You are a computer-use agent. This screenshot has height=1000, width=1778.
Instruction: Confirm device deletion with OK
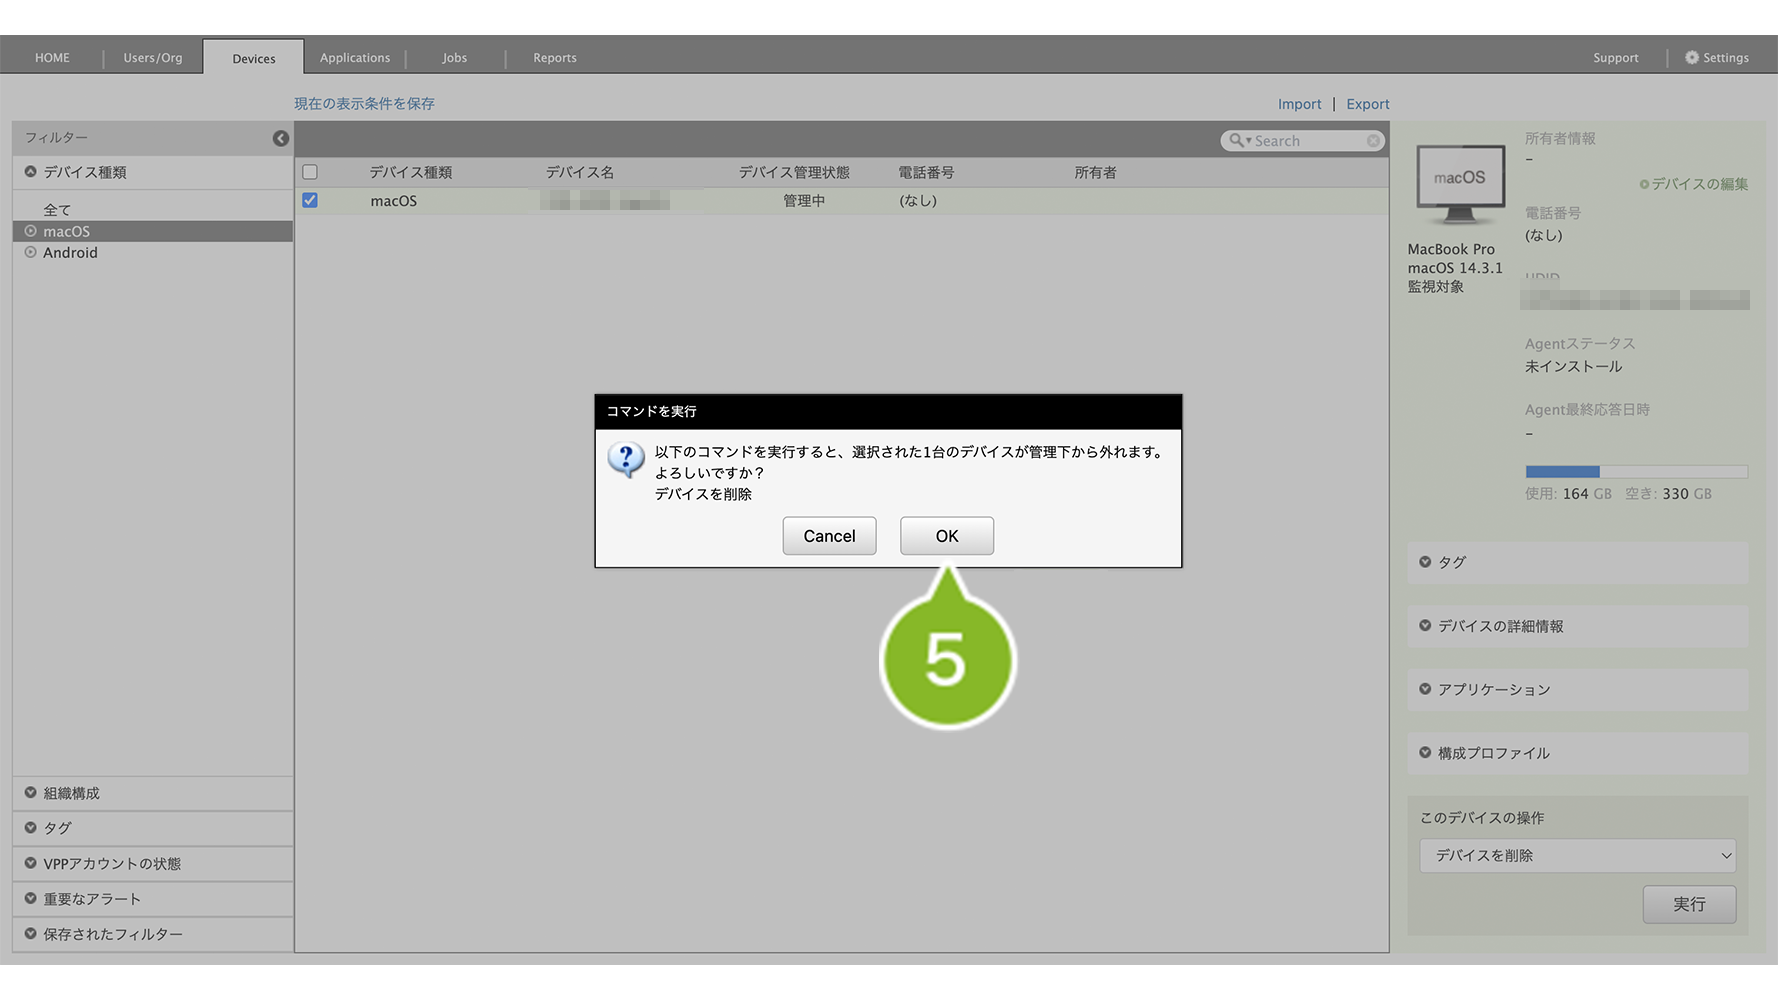[x=946, y=536]
